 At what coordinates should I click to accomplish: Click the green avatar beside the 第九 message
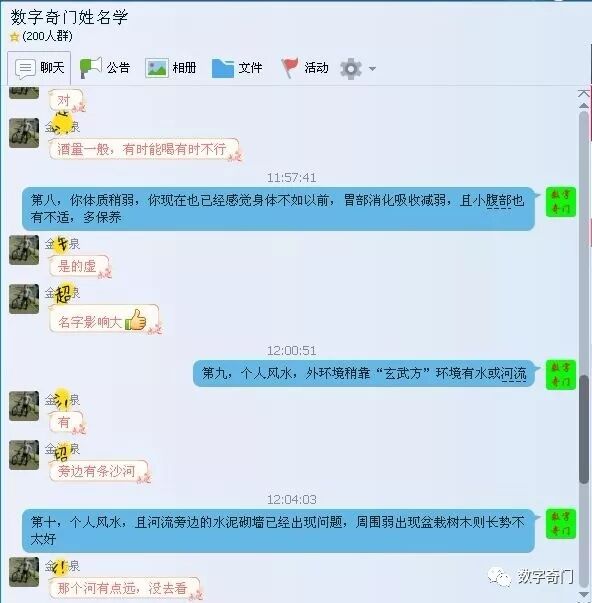tap(560, 375)
